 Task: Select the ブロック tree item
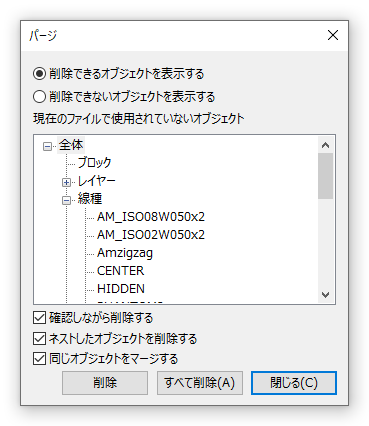[94, 163]
